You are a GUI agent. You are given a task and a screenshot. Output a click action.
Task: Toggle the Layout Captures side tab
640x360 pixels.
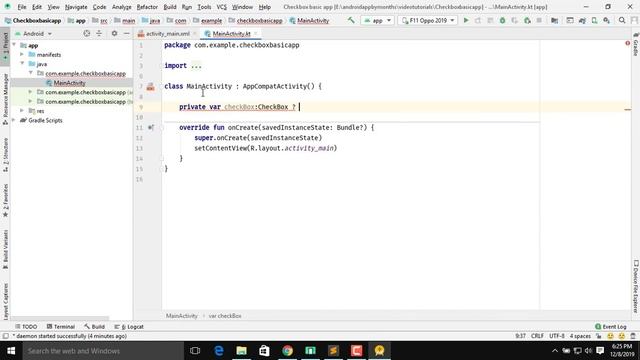coord(5,301)
